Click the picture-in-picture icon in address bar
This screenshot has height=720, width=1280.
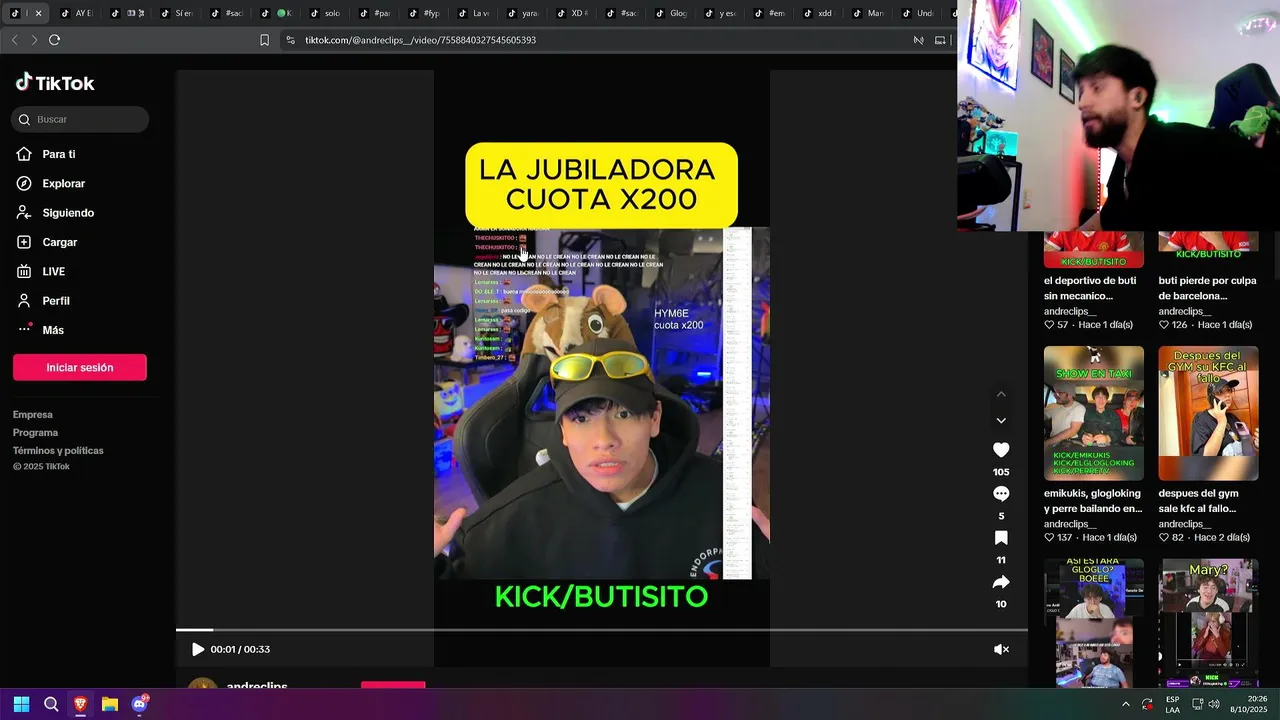940,40
